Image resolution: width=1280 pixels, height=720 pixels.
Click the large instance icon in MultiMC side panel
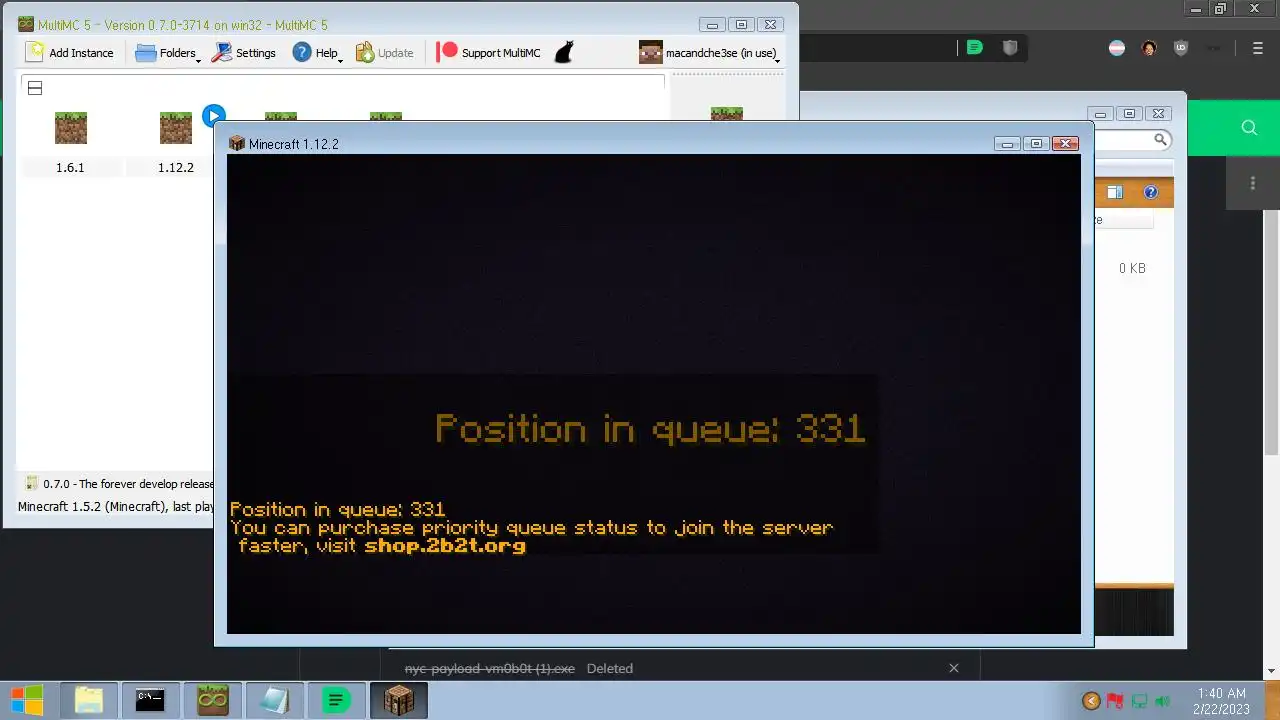click(727, 114)
